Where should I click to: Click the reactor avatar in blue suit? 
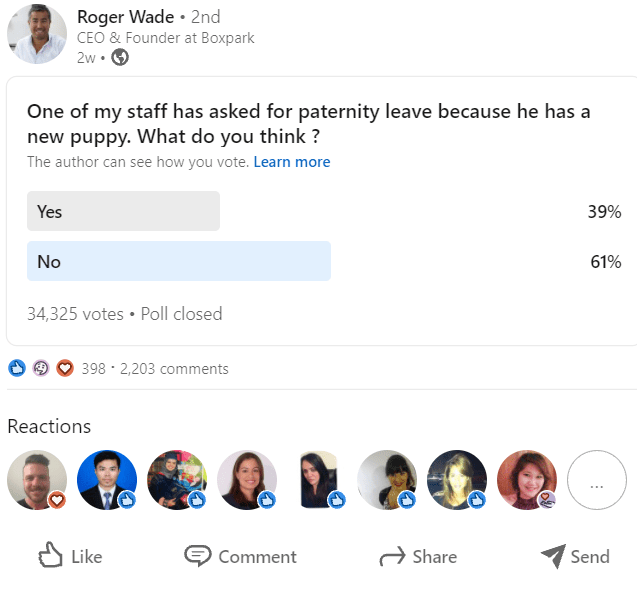(x=107, y=481)
